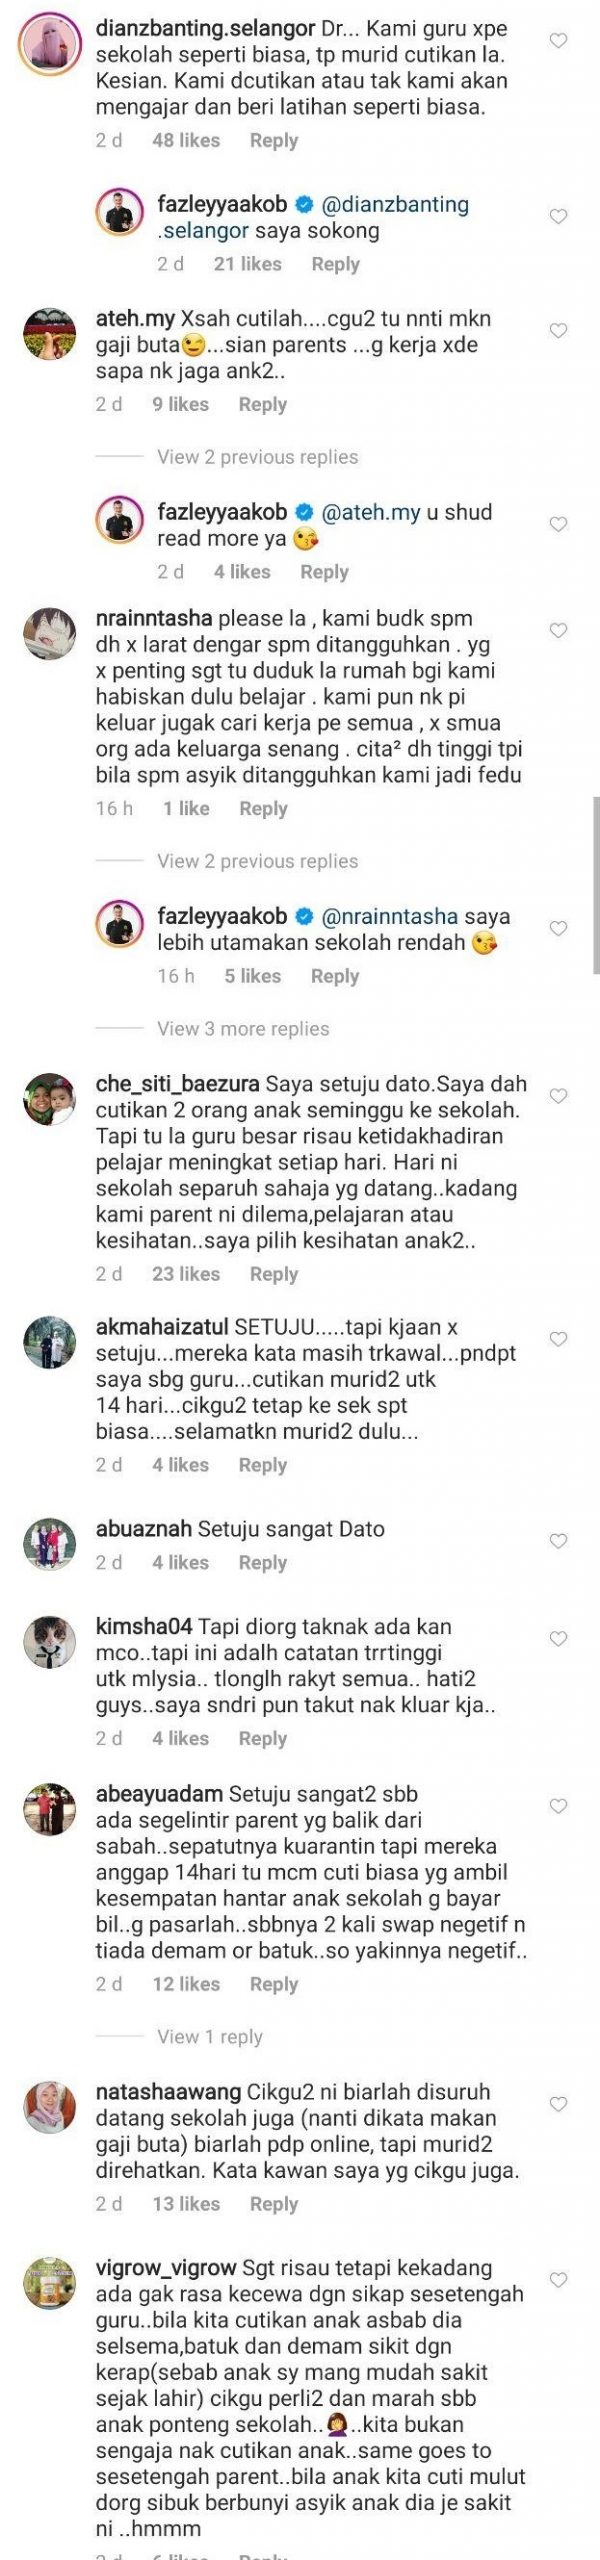The width and height of the screenshot is (600, 2560).
Task: Tap the heart on natashaawang's comment
Action: click(559, 2104)
